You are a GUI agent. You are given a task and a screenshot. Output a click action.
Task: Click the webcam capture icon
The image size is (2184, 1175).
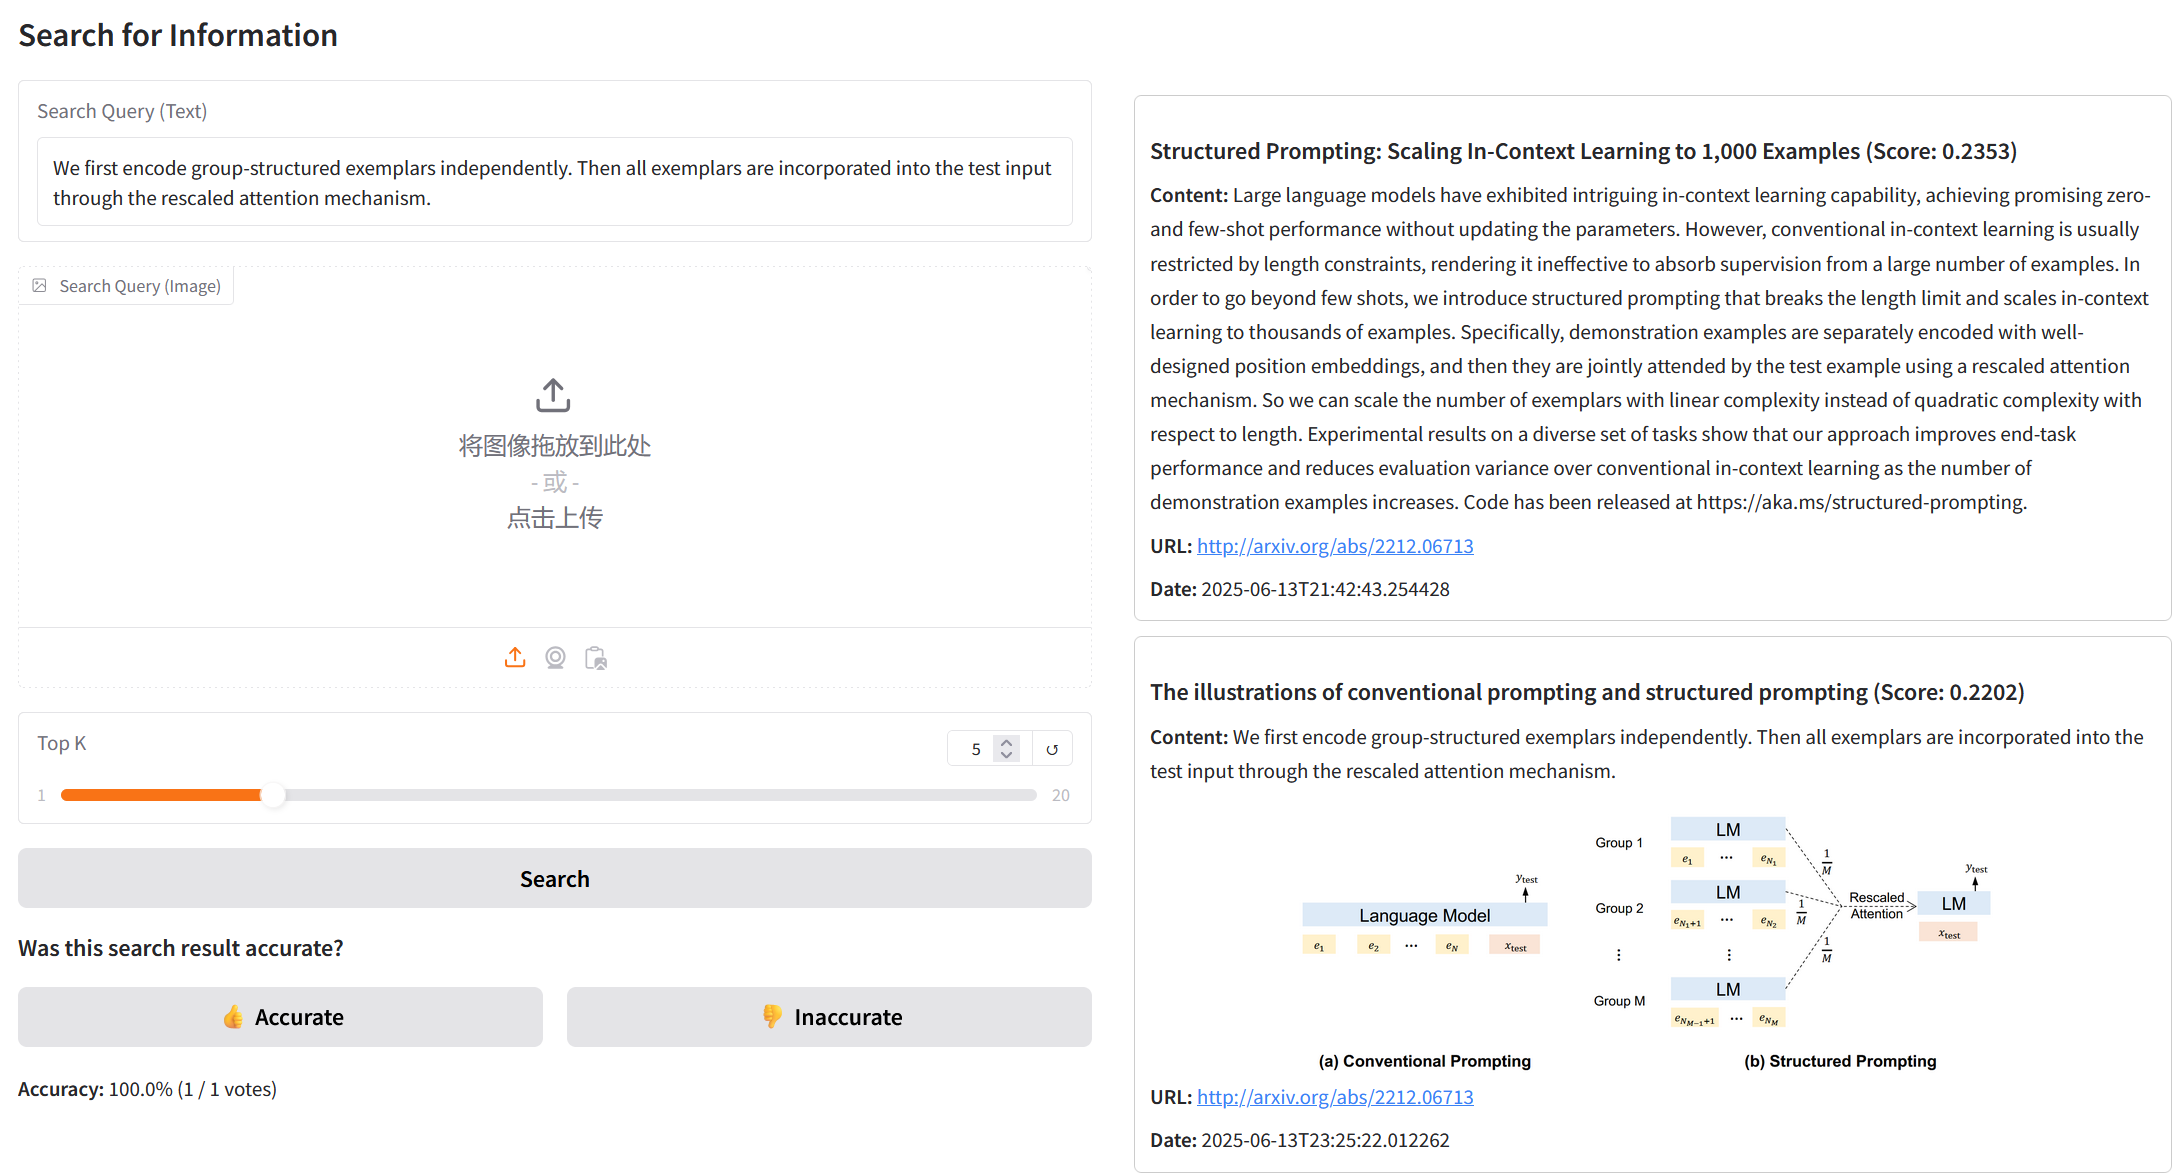pos(555,657)
